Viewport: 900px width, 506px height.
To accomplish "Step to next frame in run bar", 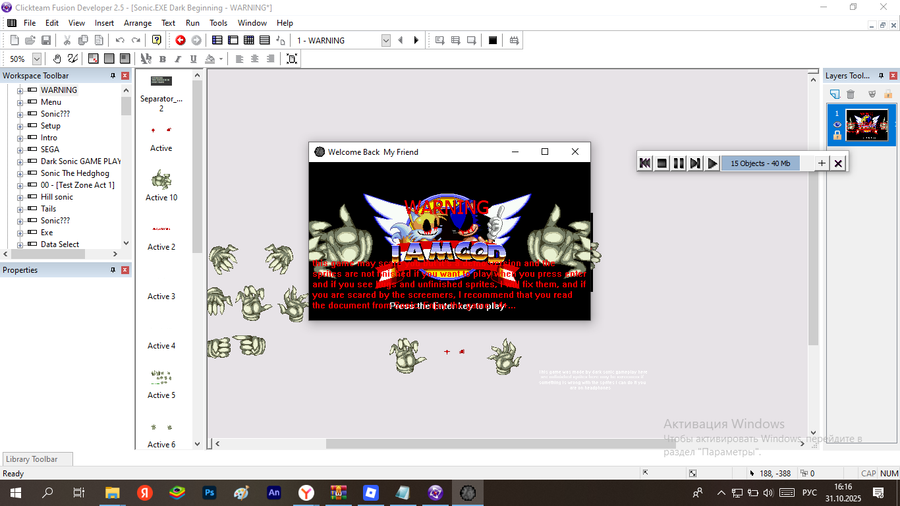I will (x=695, y=164).
